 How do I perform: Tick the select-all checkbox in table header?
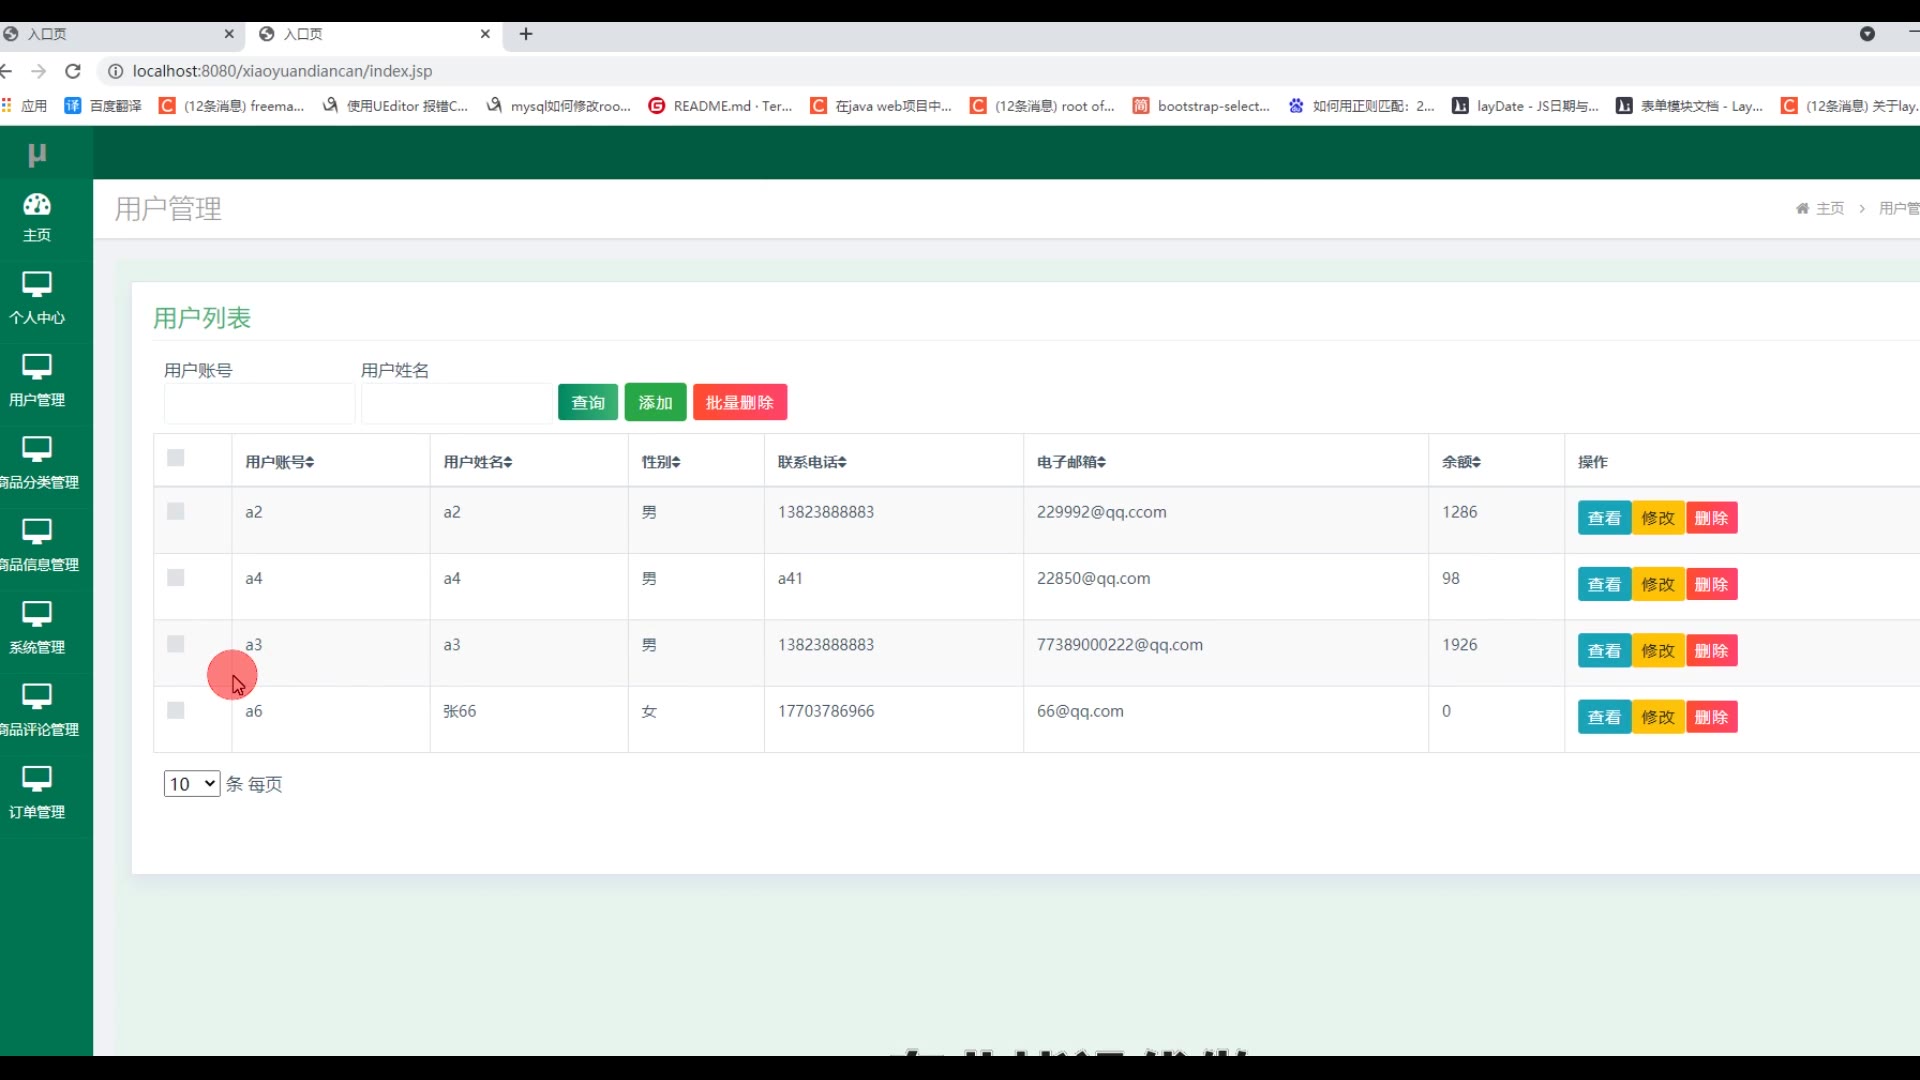point(176,458)
